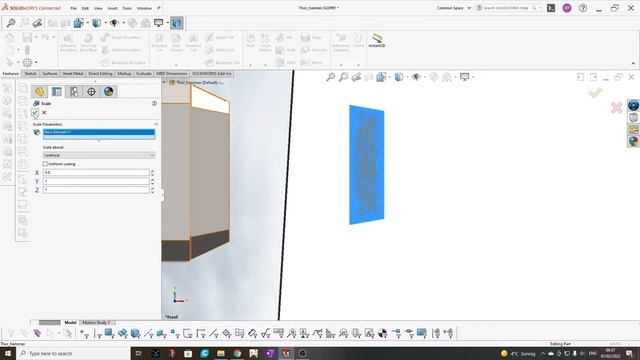Toggle the Uniform scaling checkbox
Screen dimensions: 640x360
(45, 164)
